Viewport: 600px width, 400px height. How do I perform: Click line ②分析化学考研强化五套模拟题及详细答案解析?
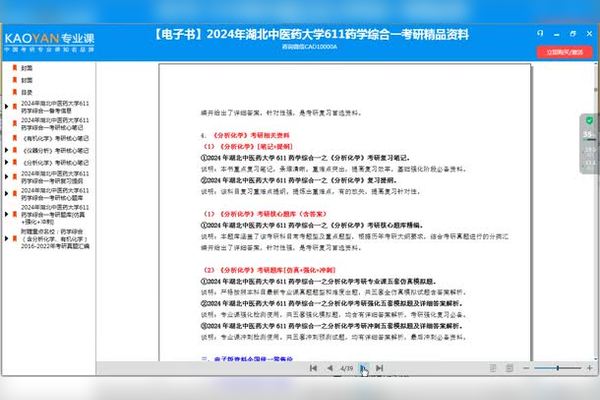tap(331, 304)
